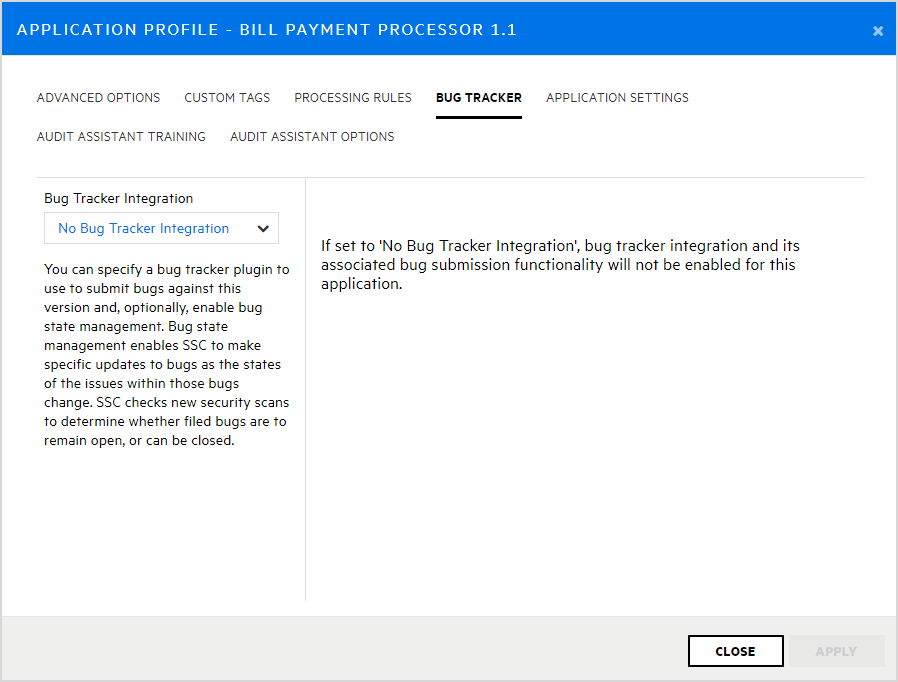The height and width of the screenshot is (682, 898).
Task: Go to the Processing Rules tab
Action: (353, 98)
